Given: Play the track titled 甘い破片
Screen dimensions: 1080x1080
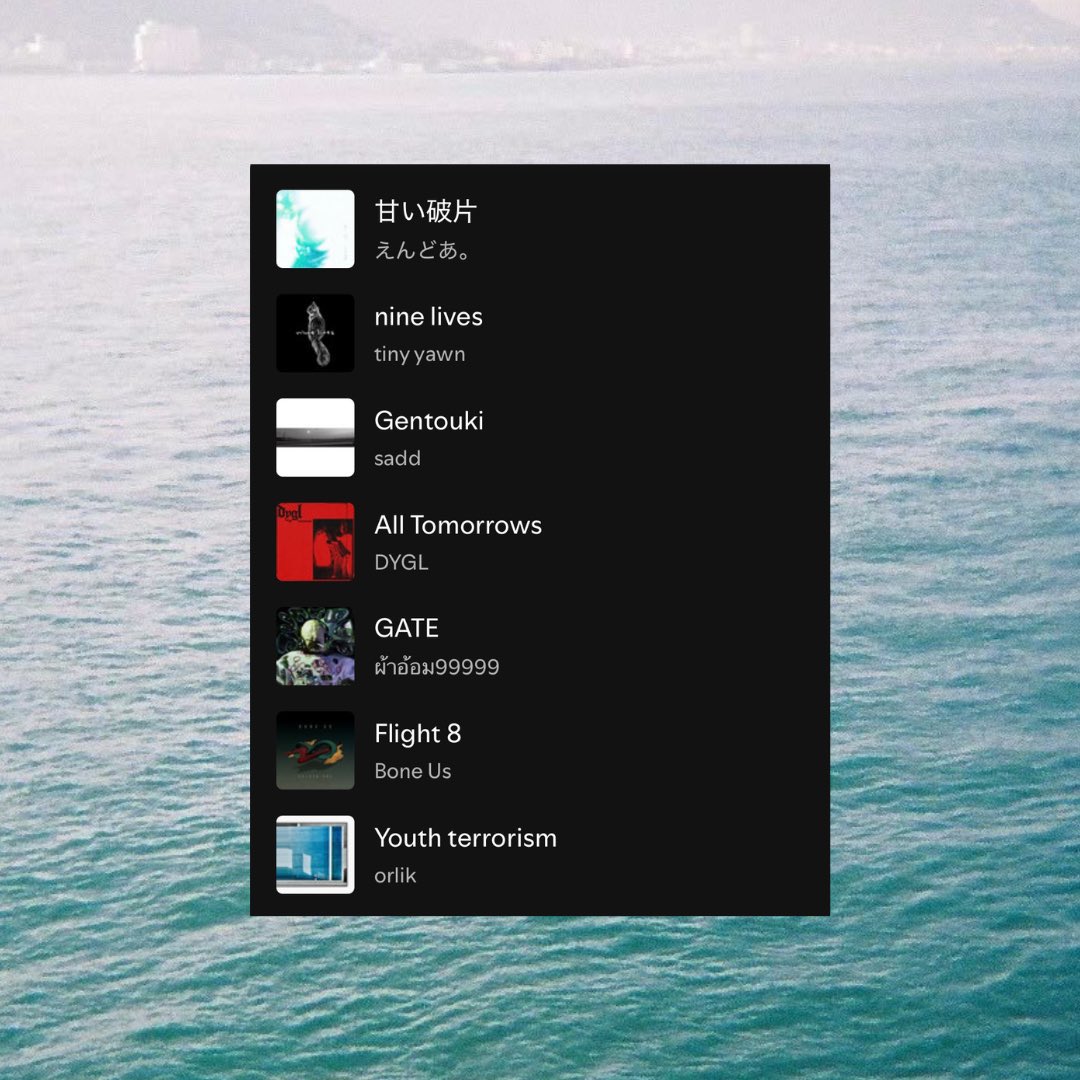Looking at the screenshot, I should tap(426, 211).
